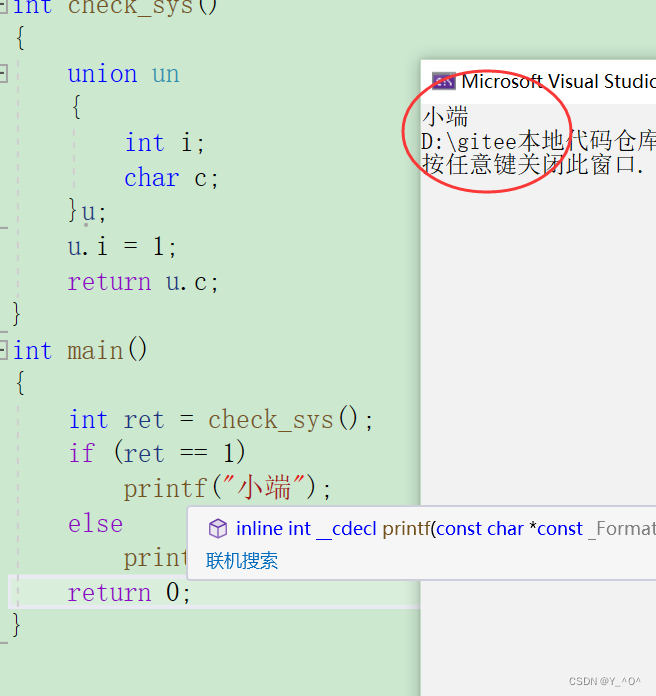Collapse the check_sys function block
This screenshot has width=656, height=696.
3,5
